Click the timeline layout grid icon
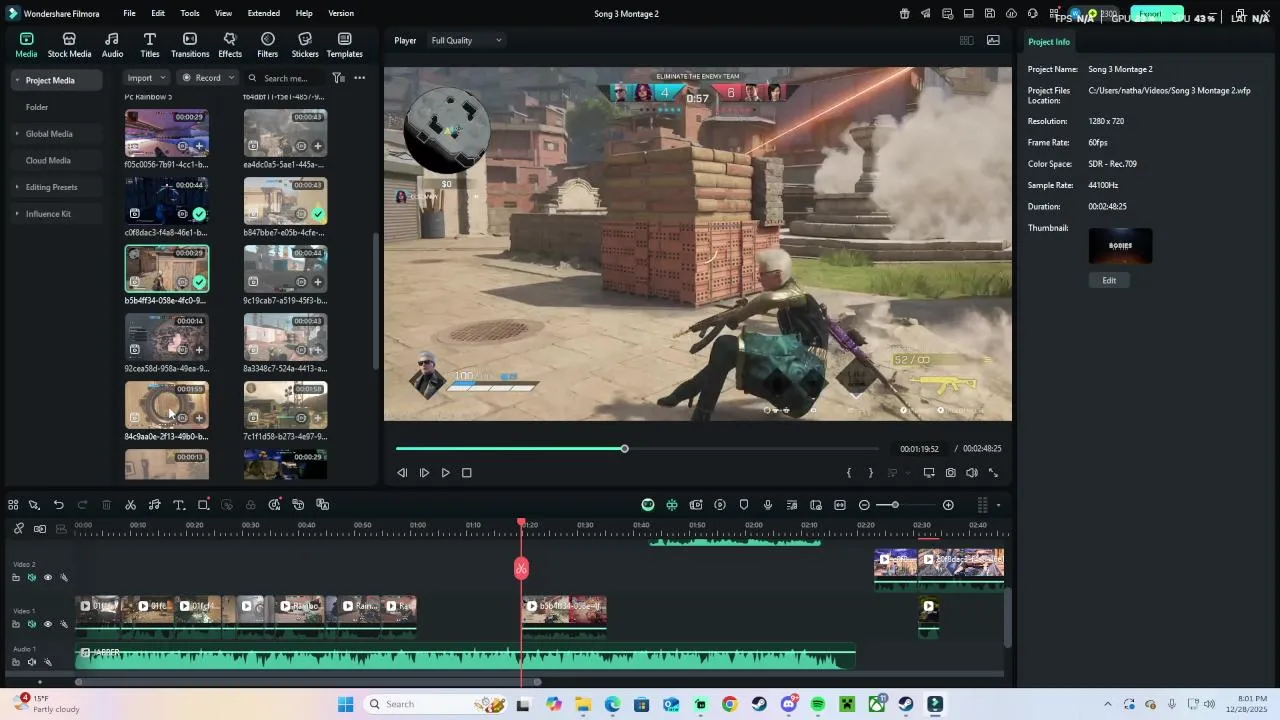Screen dimensions: 1280x720 click(x=13, y=505)
